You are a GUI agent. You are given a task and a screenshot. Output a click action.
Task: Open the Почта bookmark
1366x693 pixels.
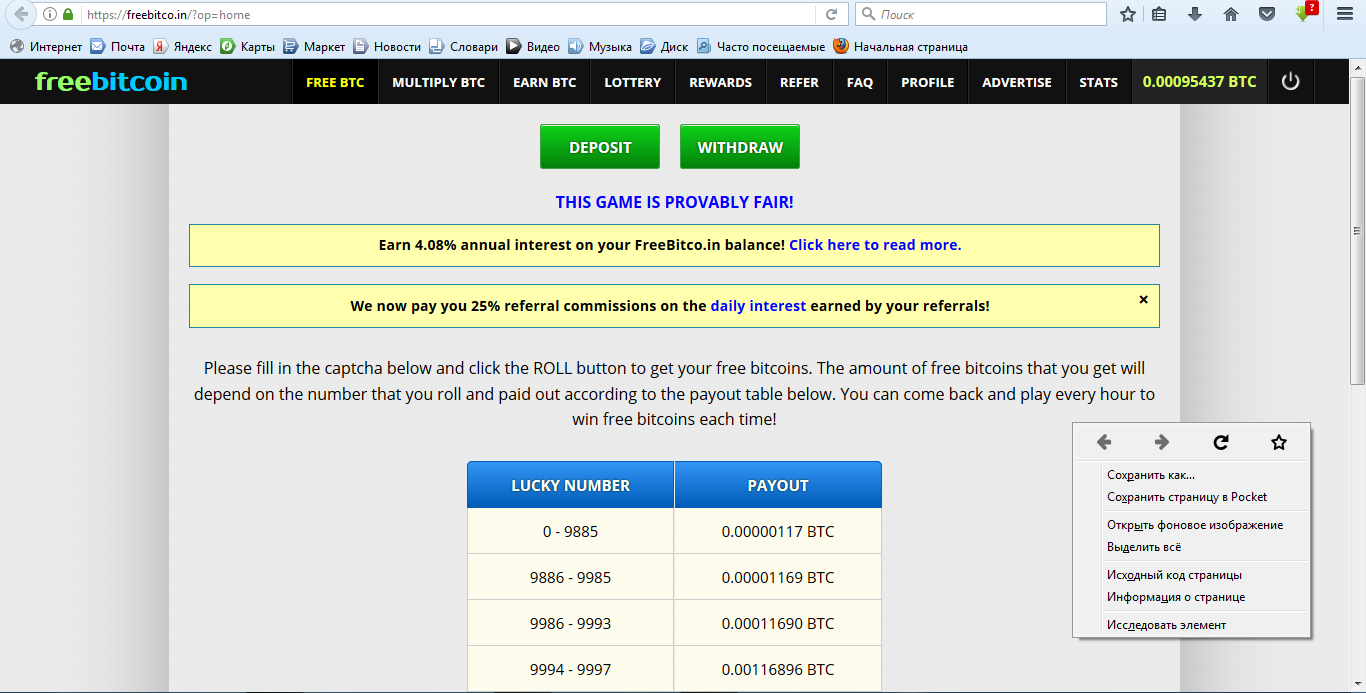tap(118, 46)
